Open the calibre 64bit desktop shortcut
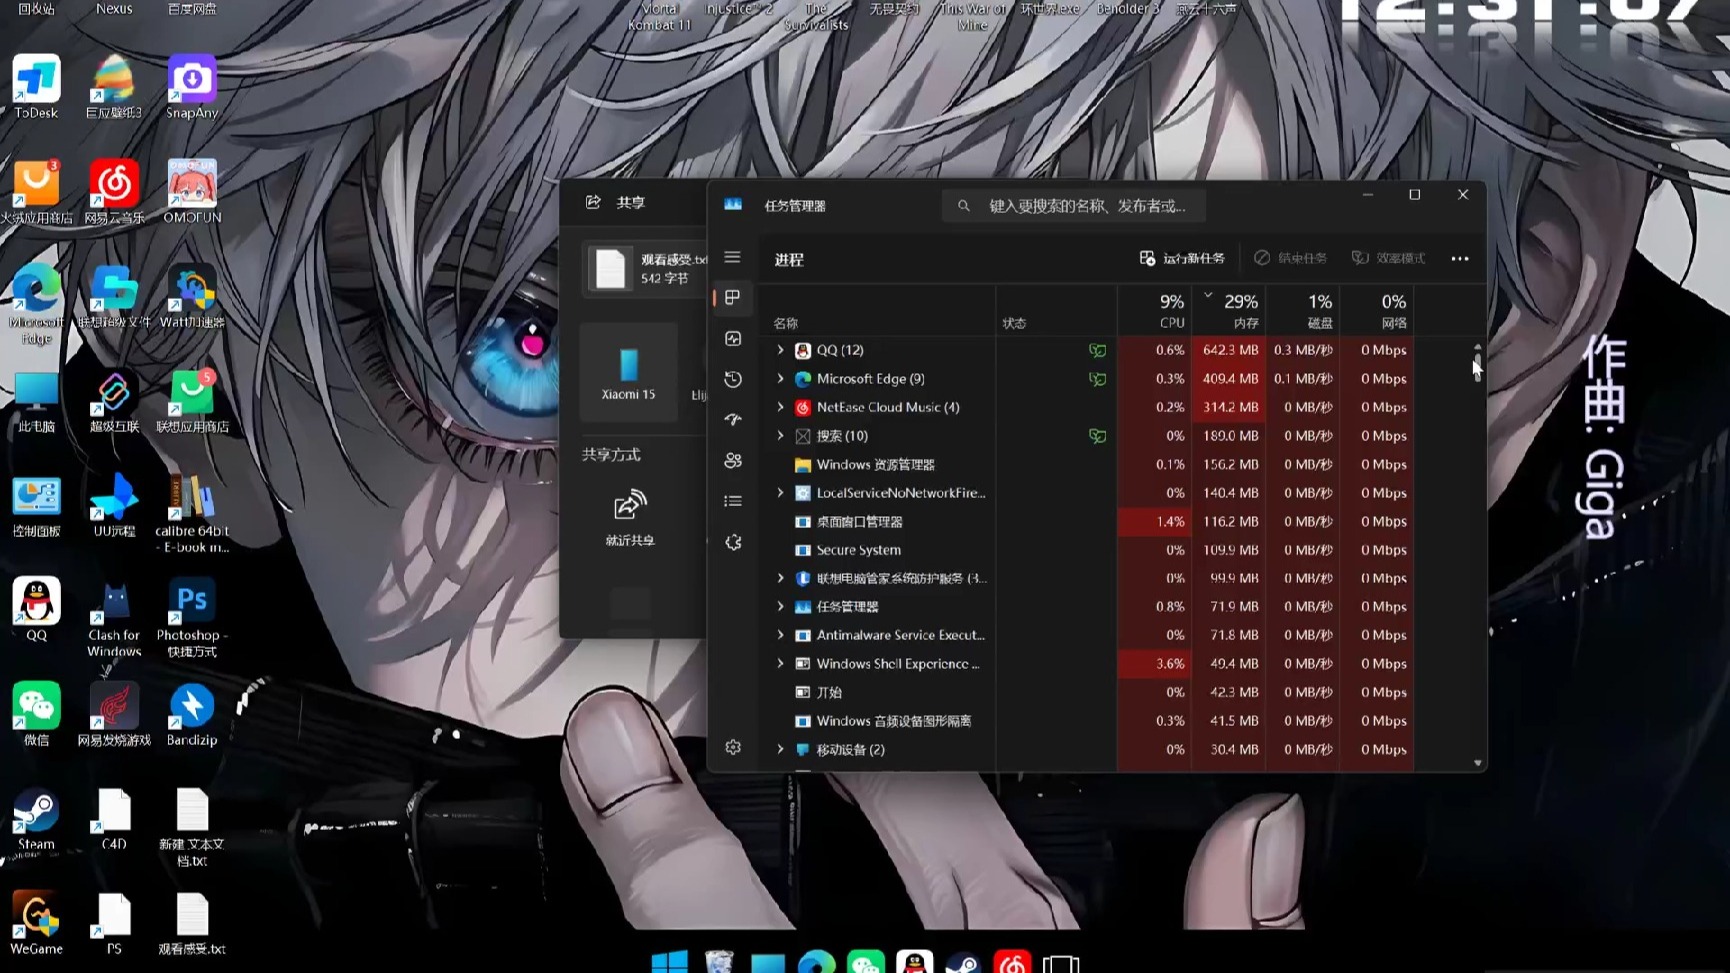The image size is (1730, 973). (192, 514)
